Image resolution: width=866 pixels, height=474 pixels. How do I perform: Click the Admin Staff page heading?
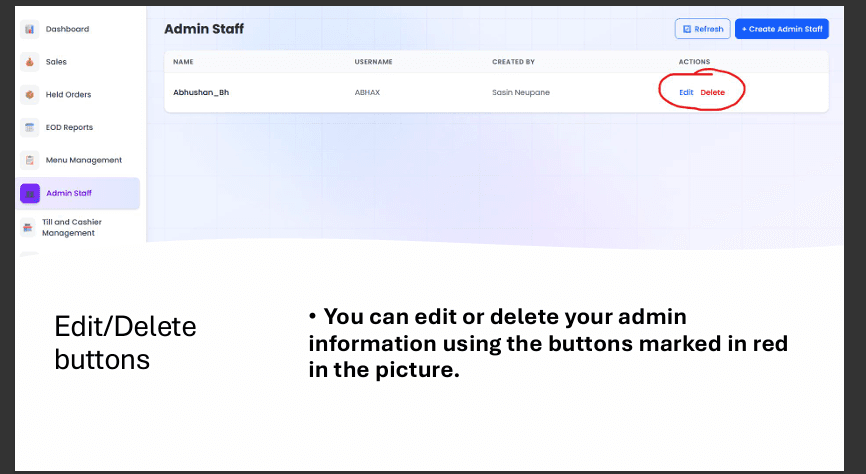click(x=204, y=29)
